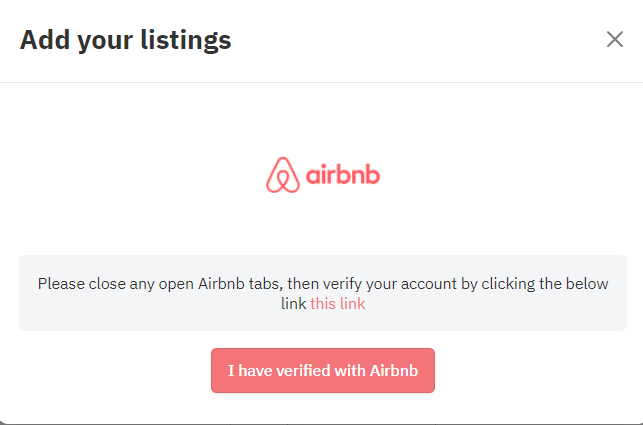Close the Add your listings dialog

615,39
